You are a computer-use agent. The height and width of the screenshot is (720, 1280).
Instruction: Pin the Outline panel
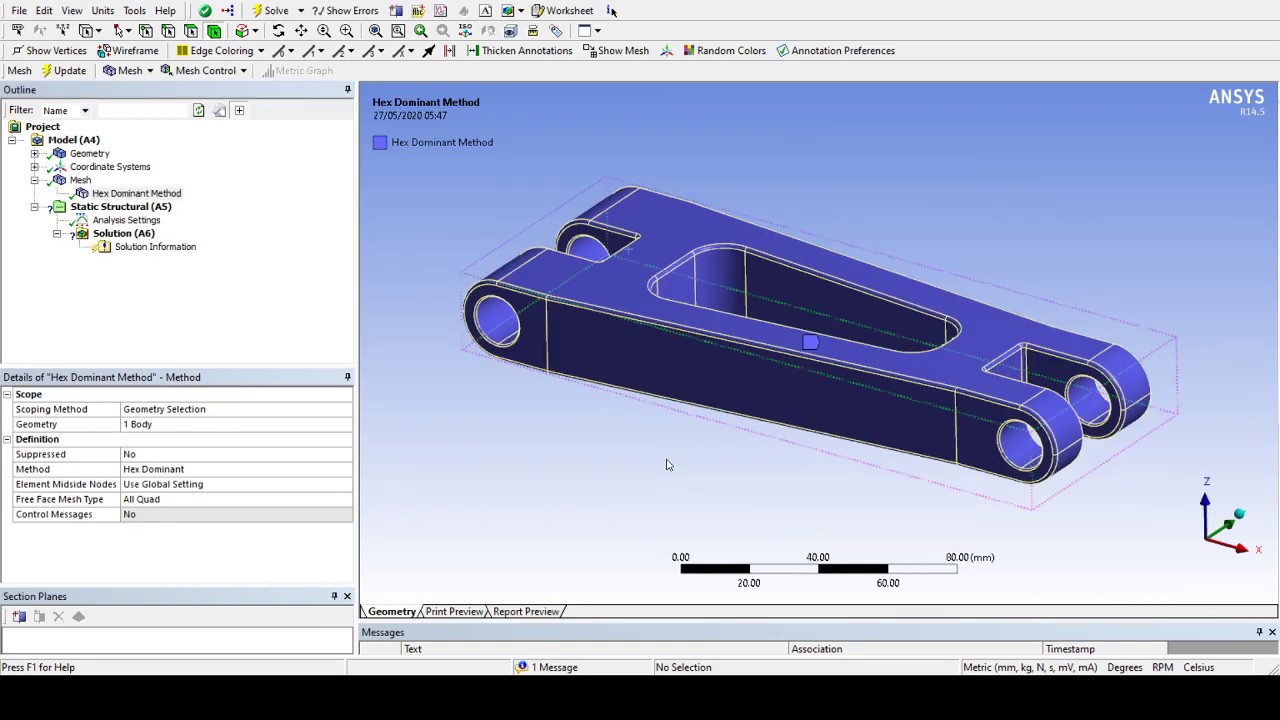click(348, 90)
